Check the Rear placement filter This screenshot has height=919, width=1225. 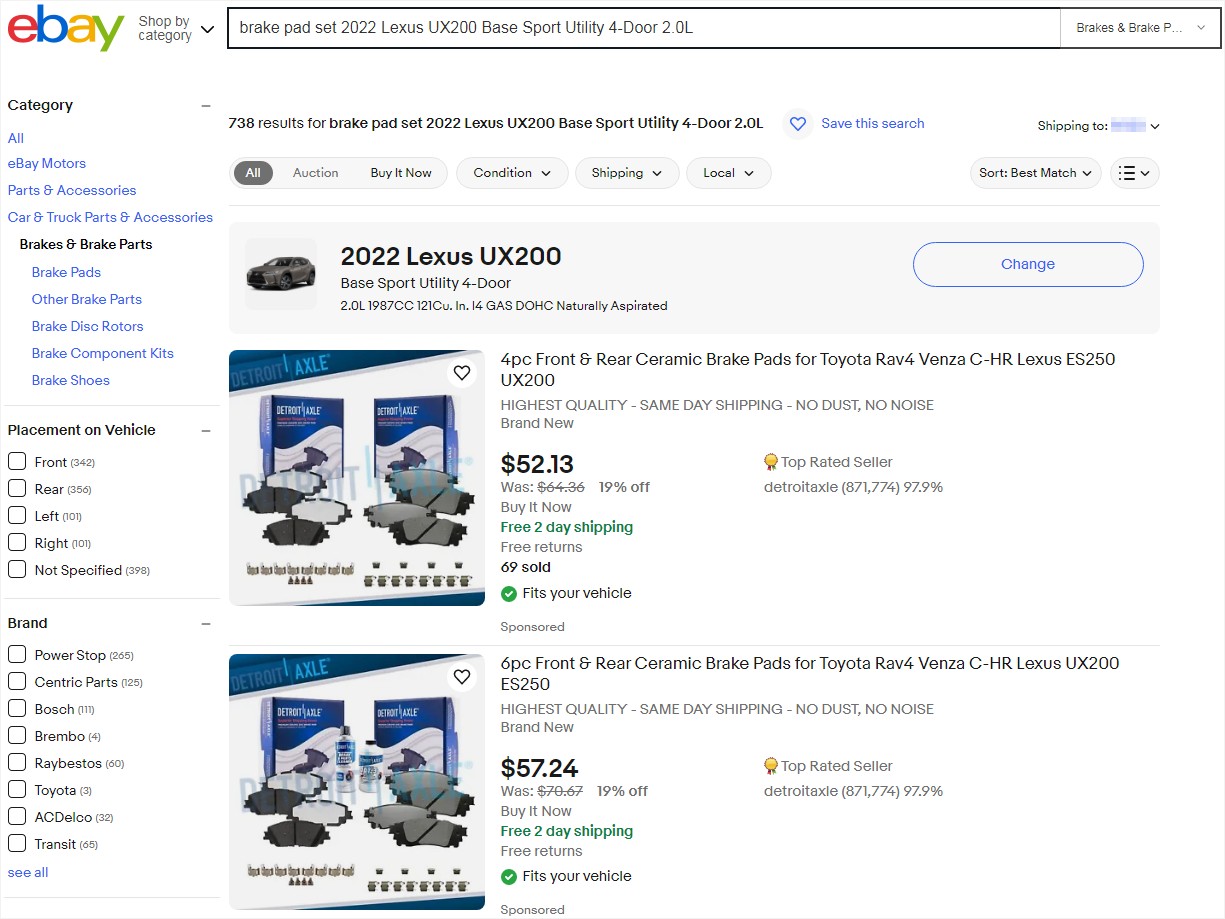17,488
